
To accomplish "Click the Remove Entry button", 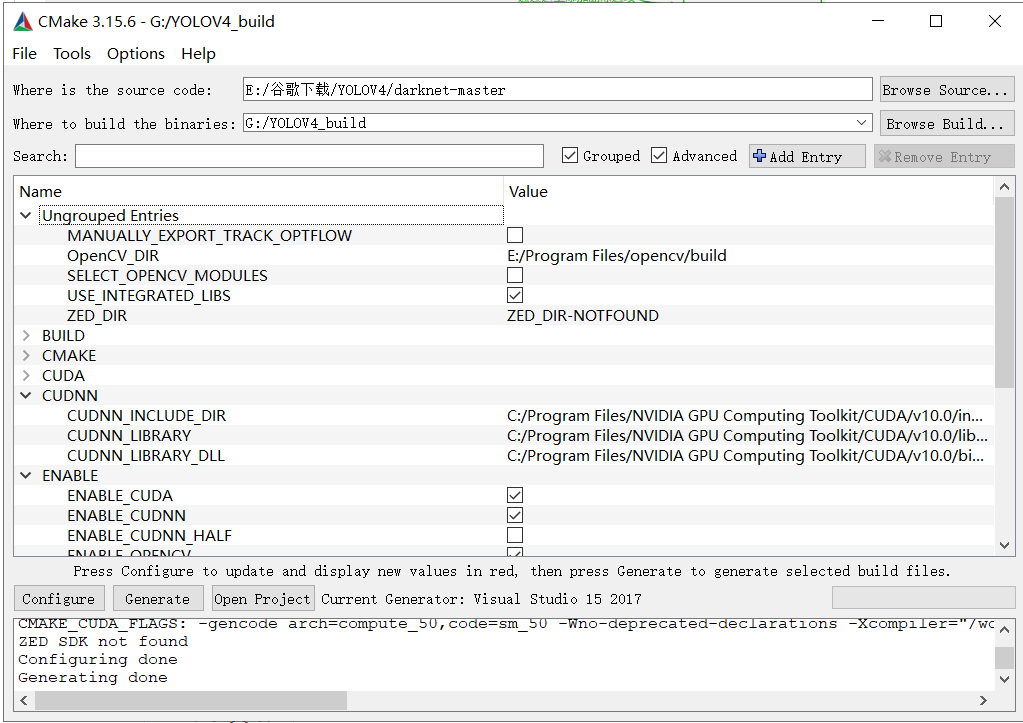I will point(943,157).
